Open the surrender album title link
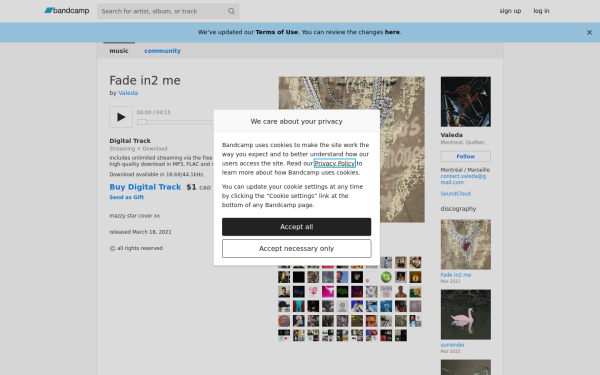This screenshot has height=375, width=600. coord(452,345)
